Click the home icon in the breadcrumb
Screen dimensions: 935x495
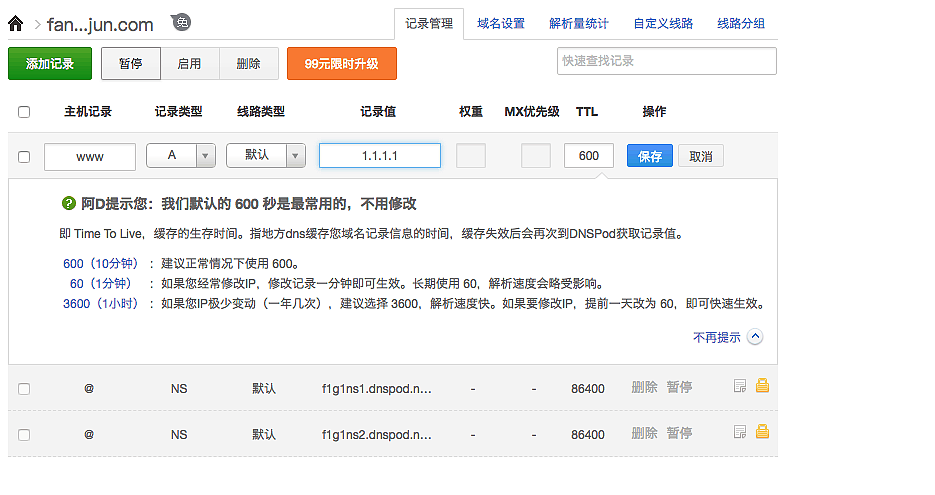tap(16, 22)
